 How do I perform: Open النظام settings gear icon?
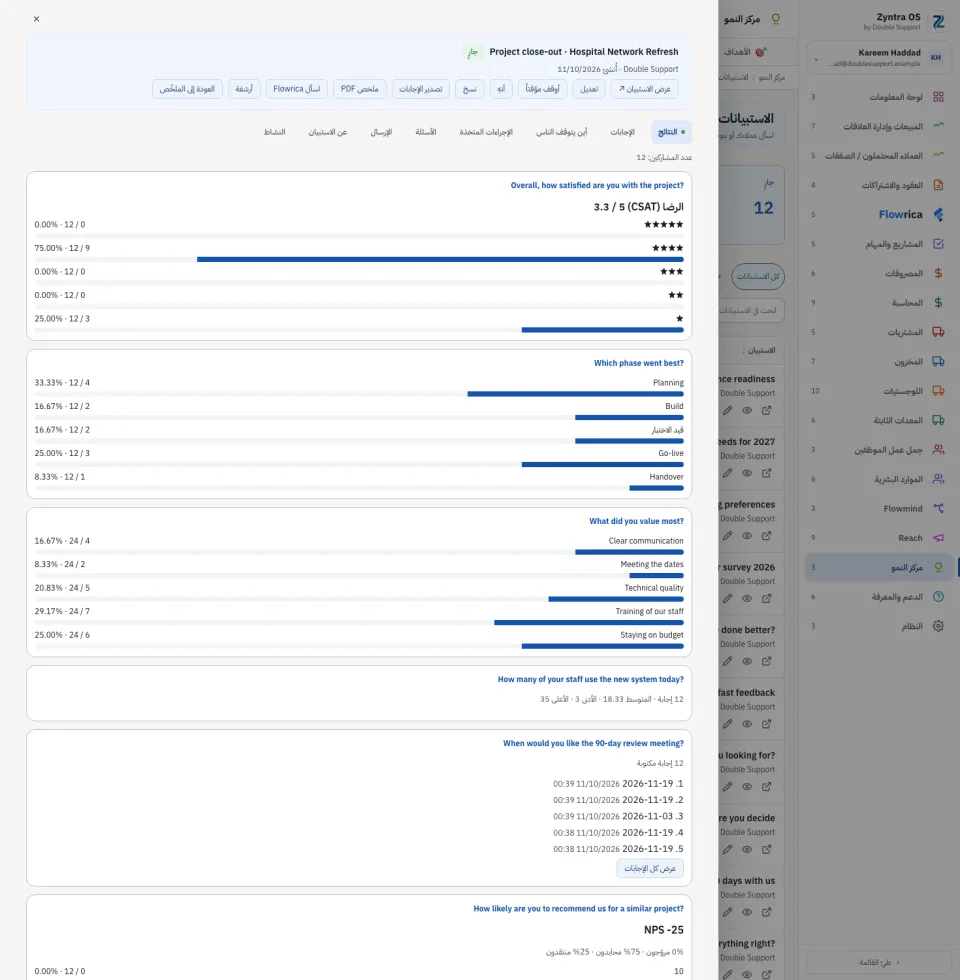pos(938,626)
